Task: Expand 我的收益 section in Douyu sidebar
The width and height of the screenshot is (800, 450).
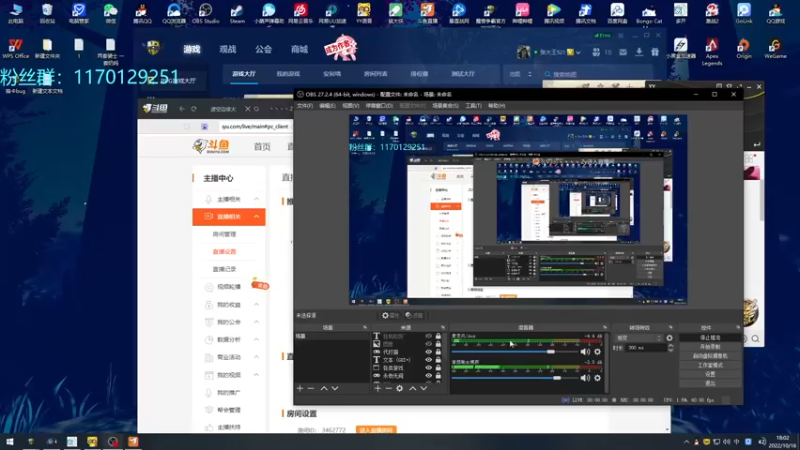Action: tap(257, 305)
